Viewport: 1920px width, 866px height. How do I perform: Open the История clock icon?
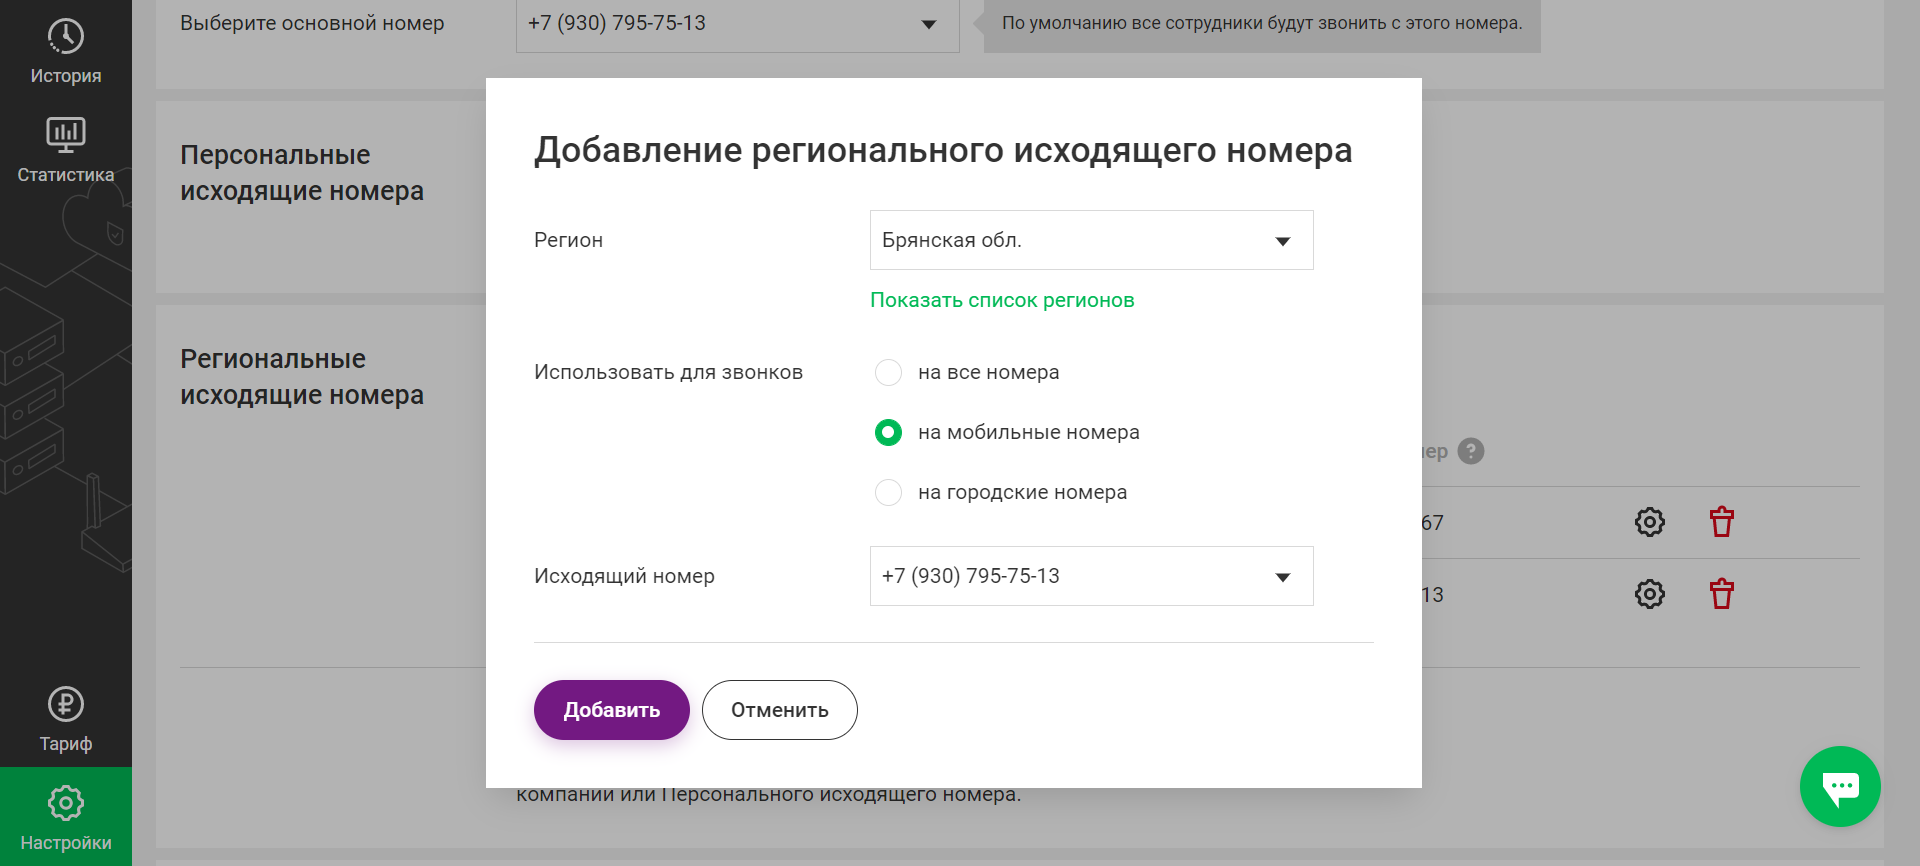click(x=66, y=36)
